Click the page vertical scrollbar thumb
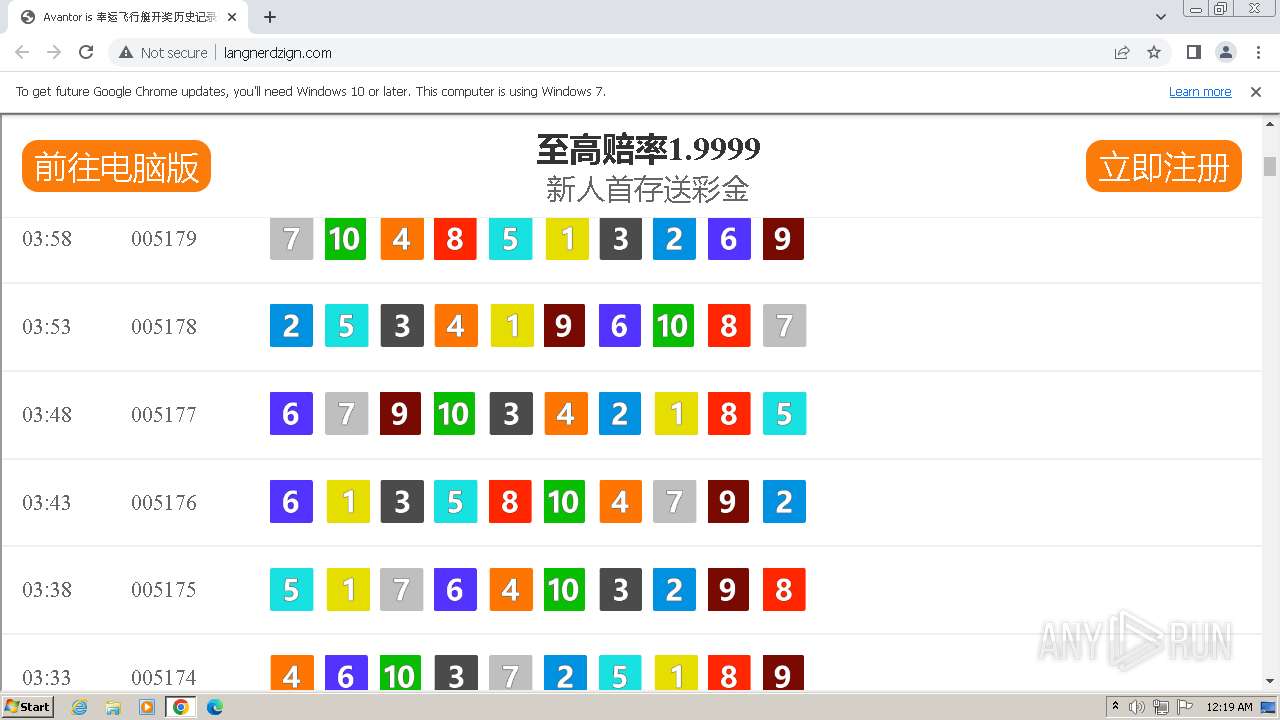 pyautogui.click(x=1270, y=166)
